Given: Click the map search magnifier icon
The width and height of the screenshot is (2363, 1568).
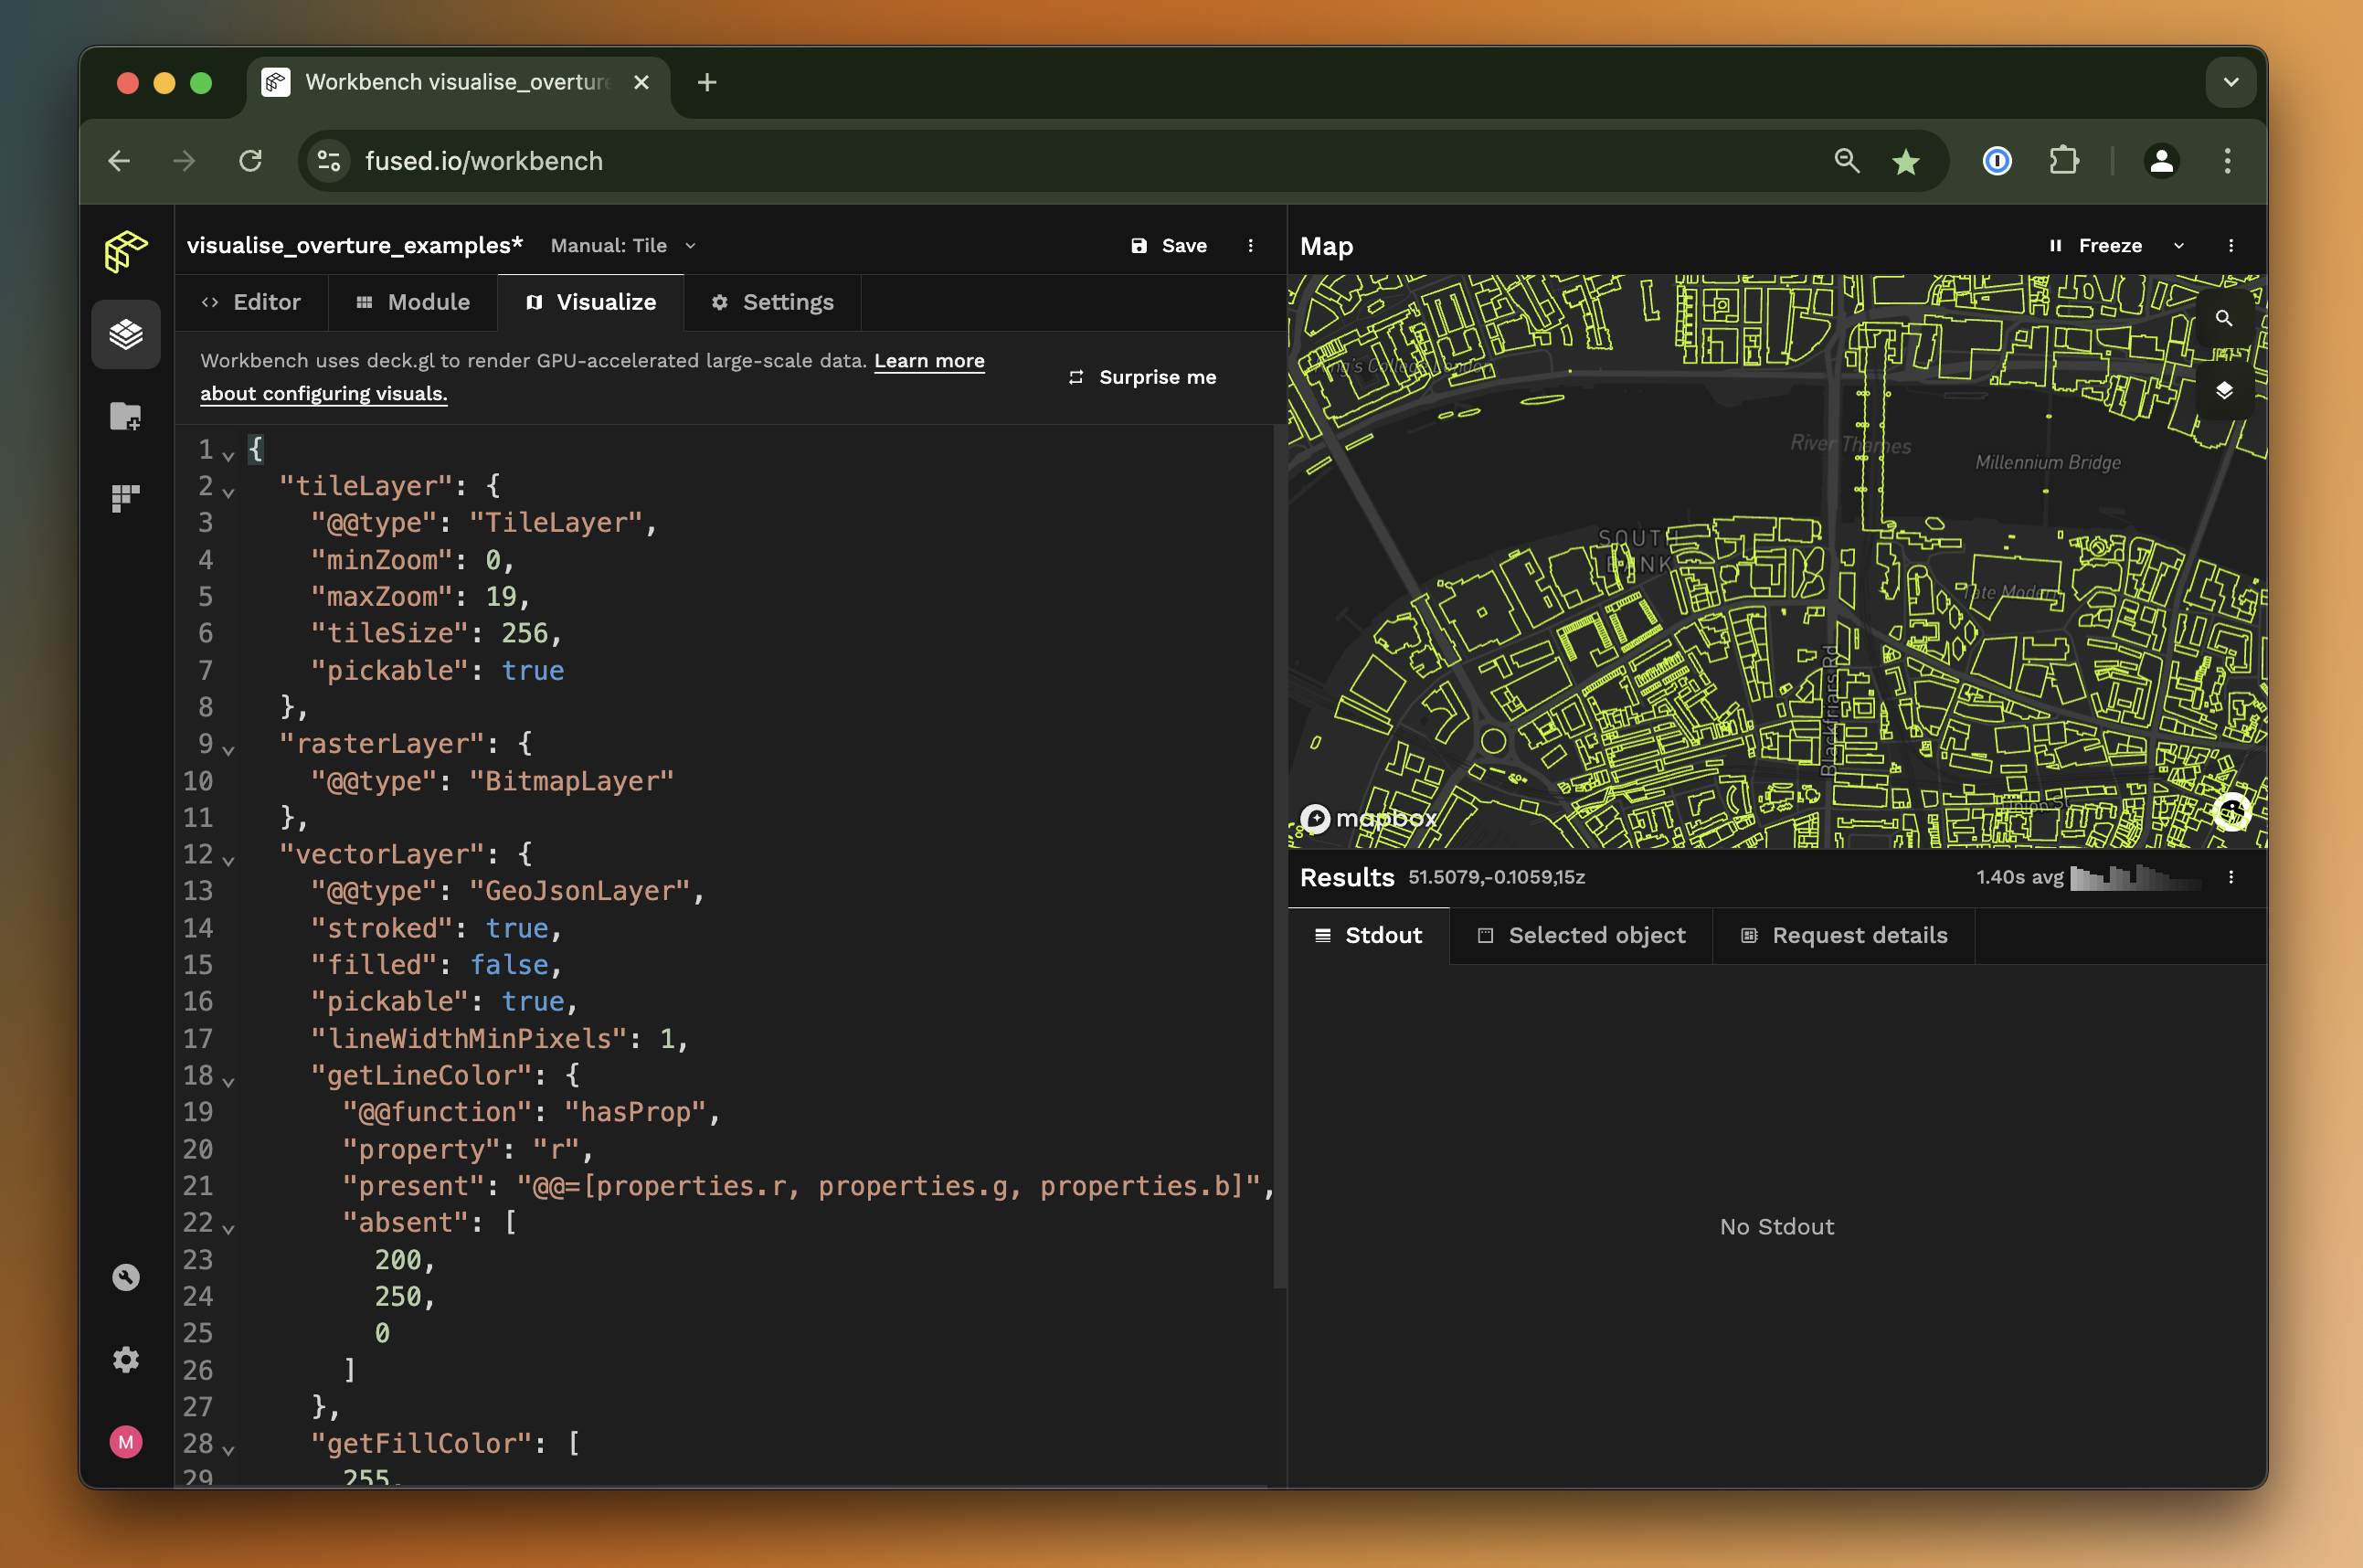Looking at the screenshot, I should [2223, 318].
